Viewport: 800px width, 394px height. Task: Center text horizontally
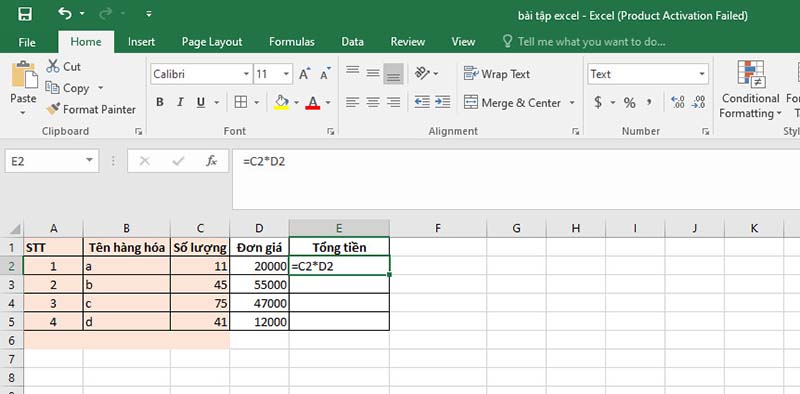[x=373, y=103]
